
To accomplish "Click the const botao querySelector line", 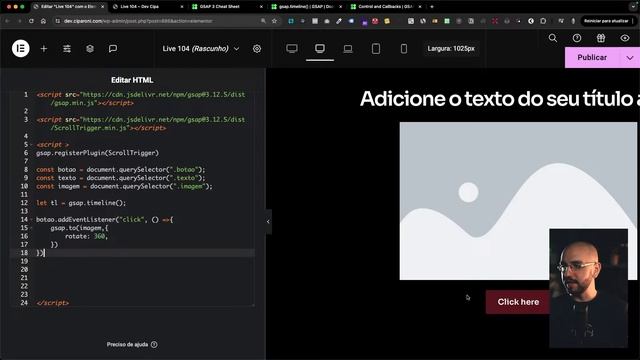I will coord(121,169).
